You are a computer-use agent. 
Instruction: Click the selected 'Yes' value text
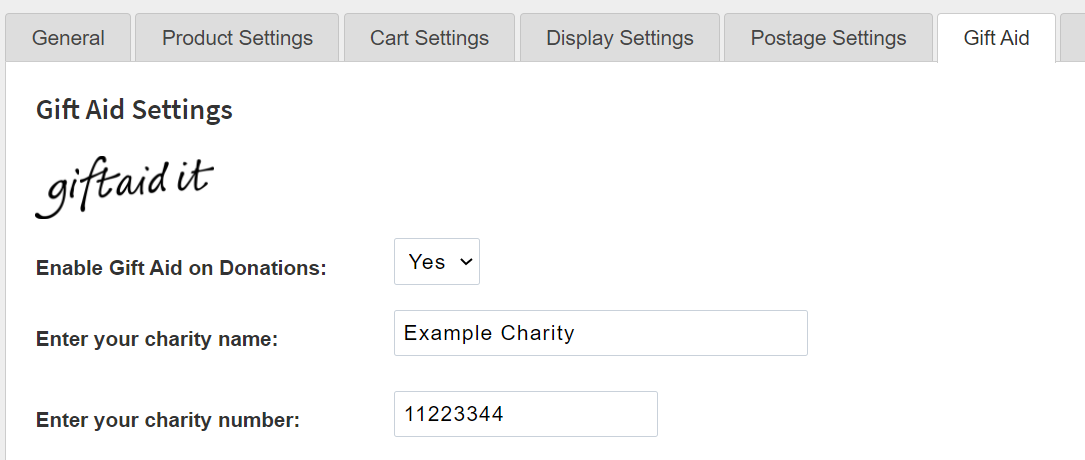click(427, 261)
